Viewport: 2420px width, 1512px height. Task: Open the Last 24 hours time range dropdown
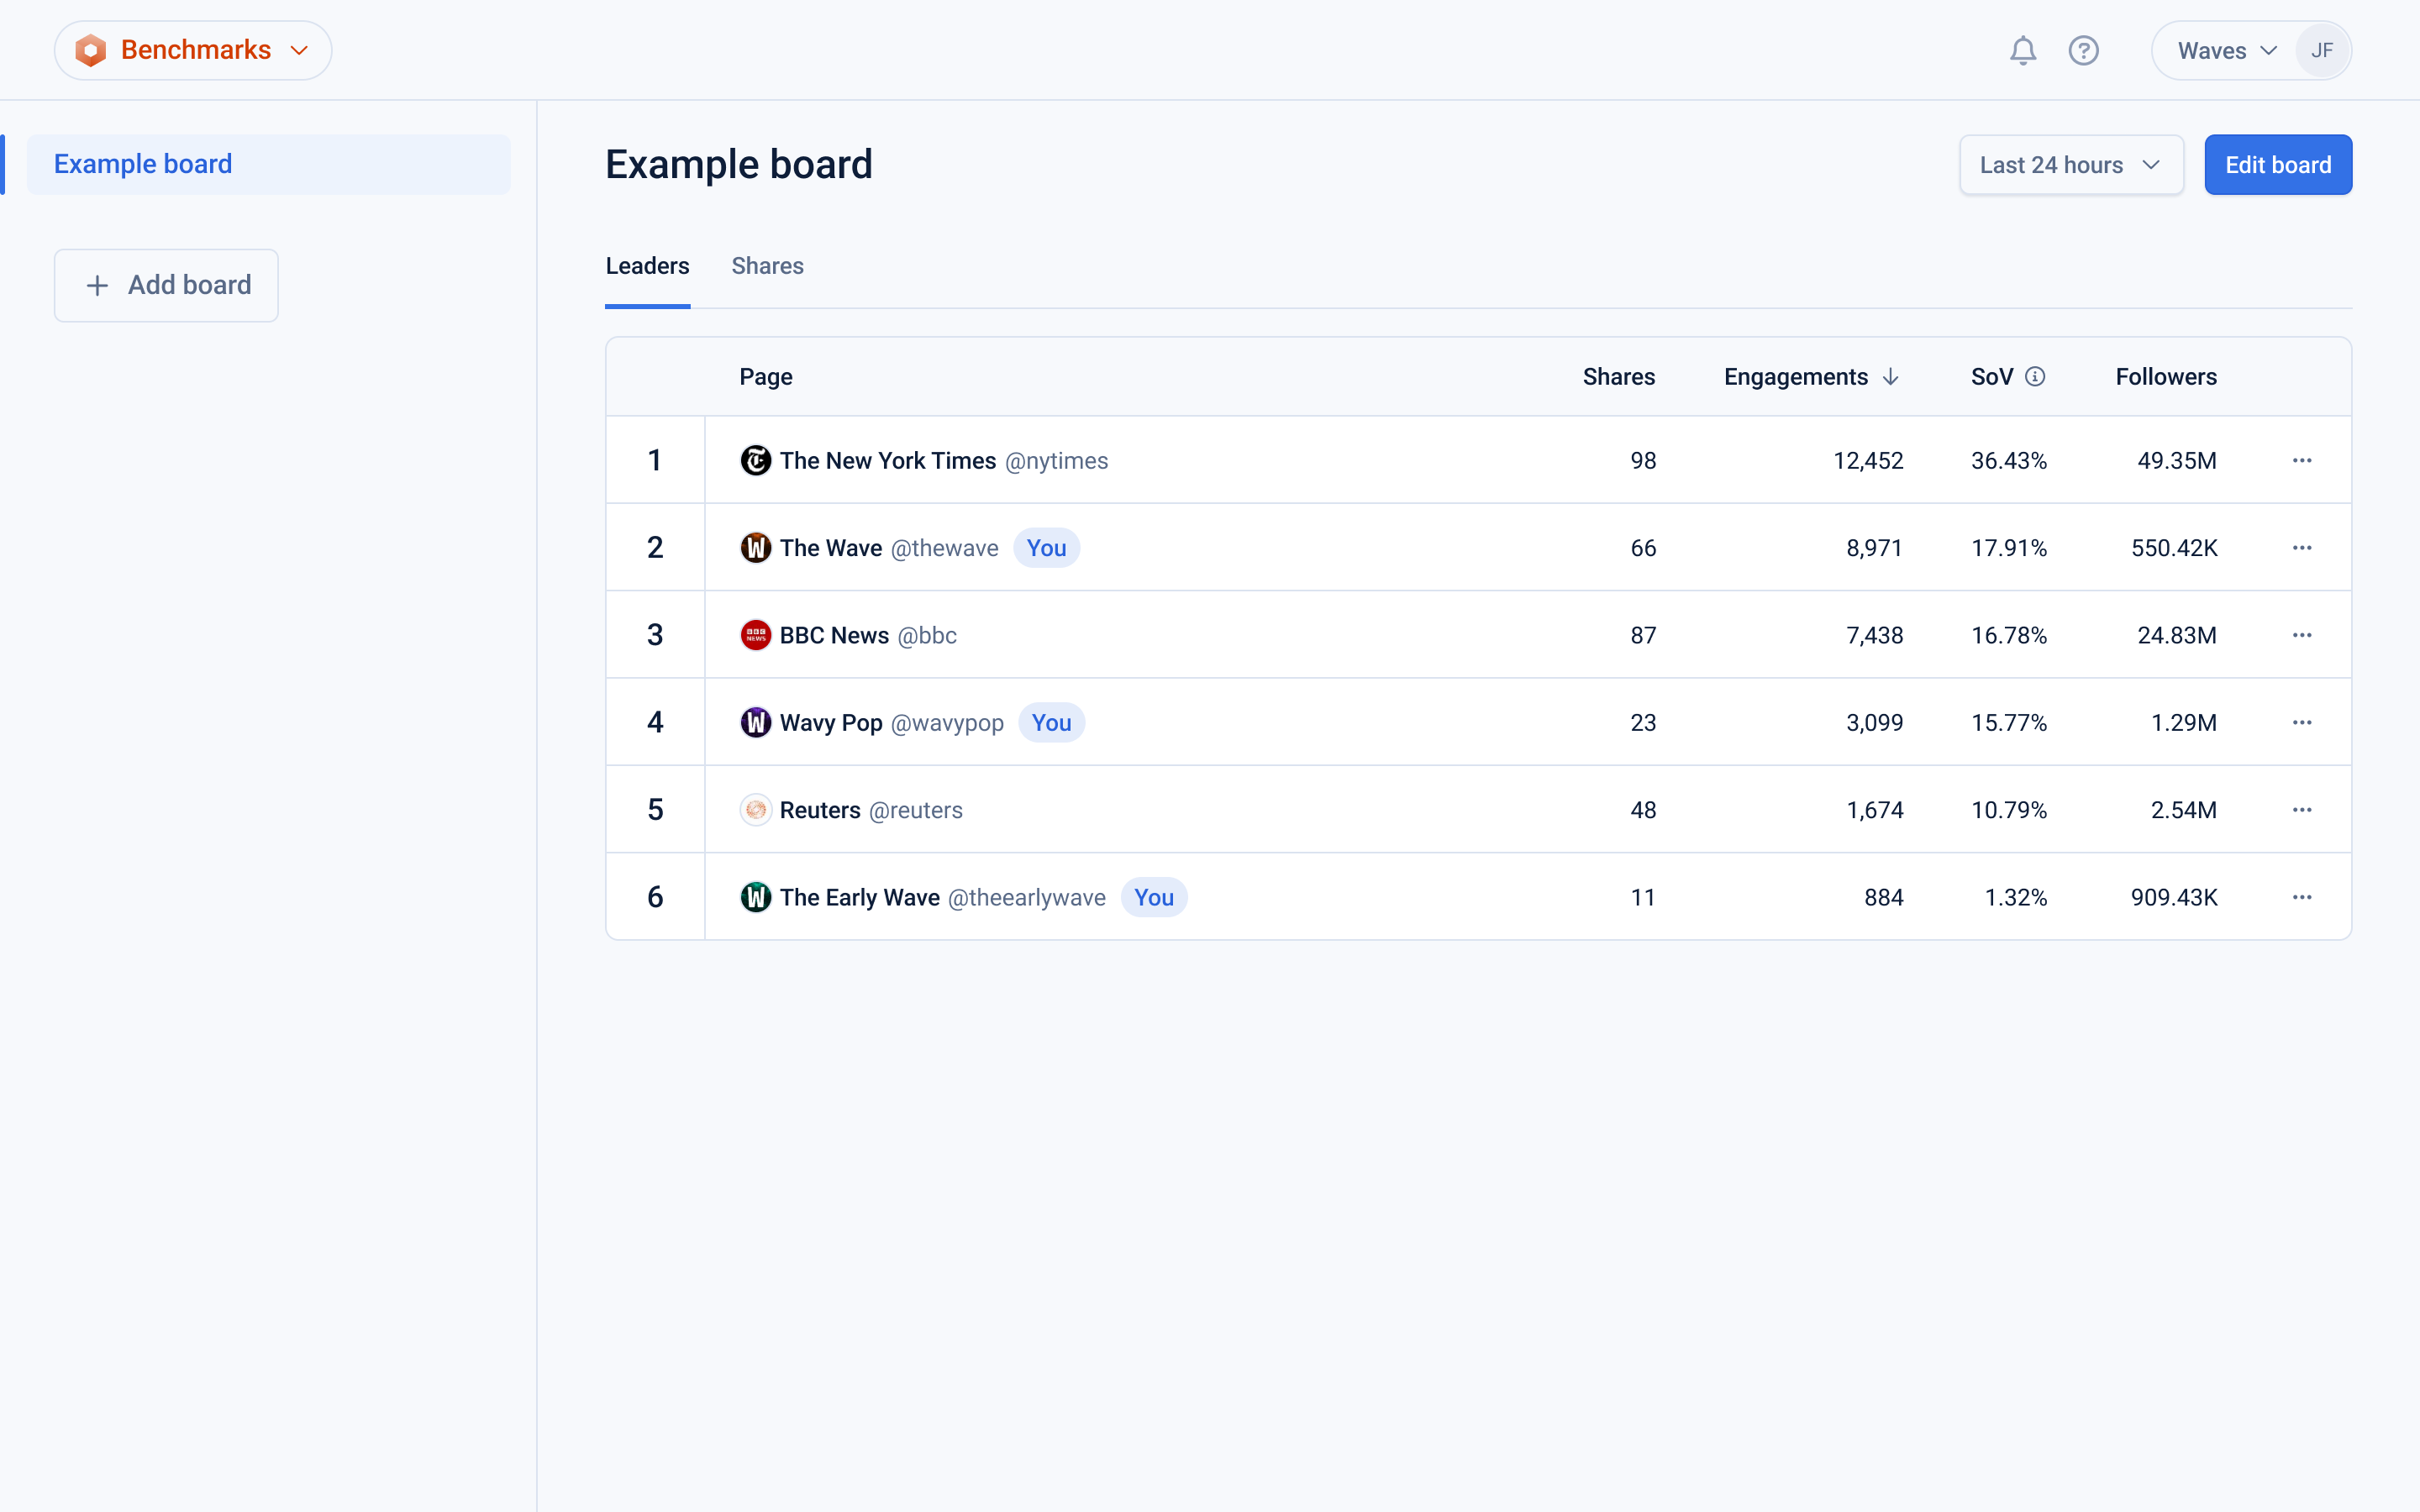click(x=2071, y=165)
